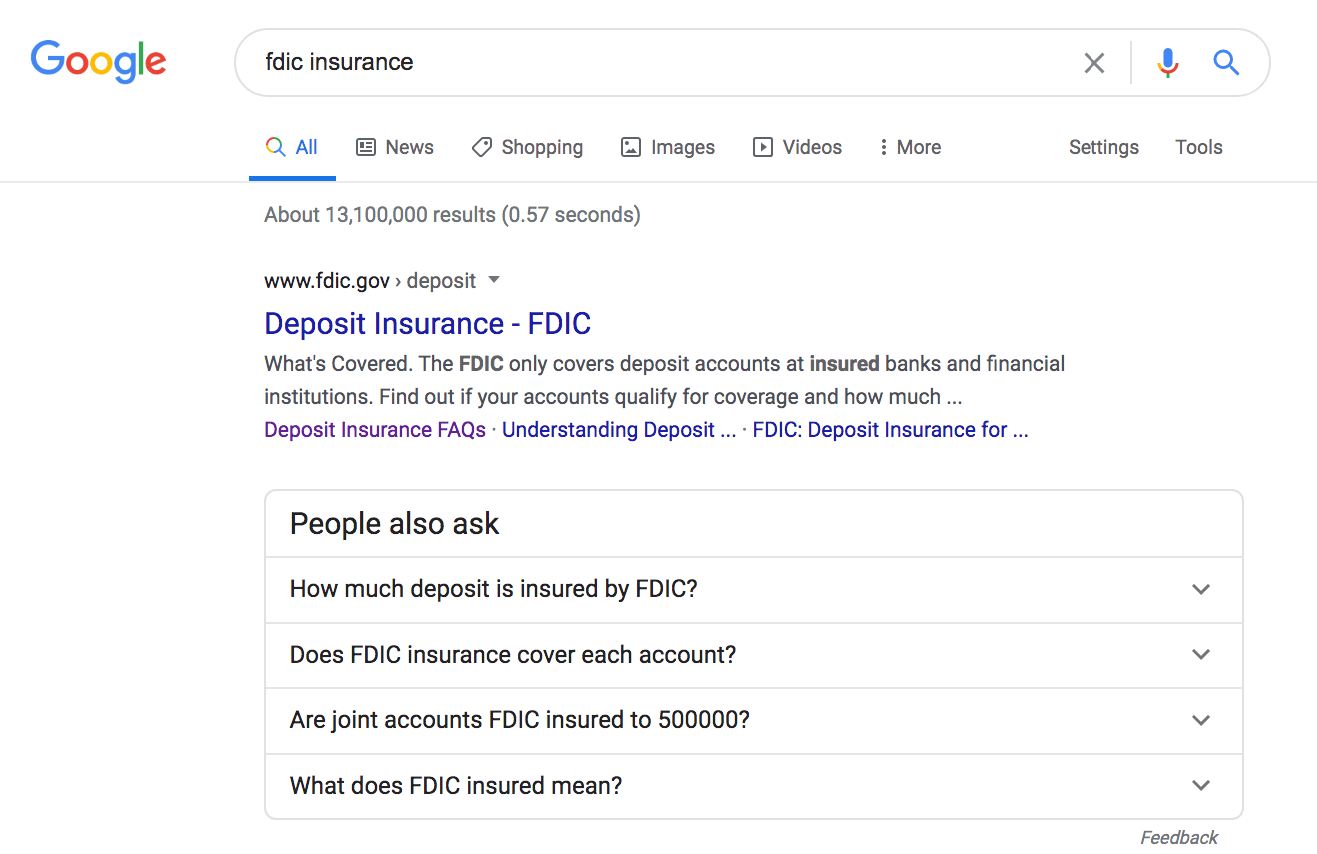Expand 'Are joint accounts FDIC insured to 500000?'
Image resolution: width=1317 pixels, height=854 pixels.
[x=754, y=720]
